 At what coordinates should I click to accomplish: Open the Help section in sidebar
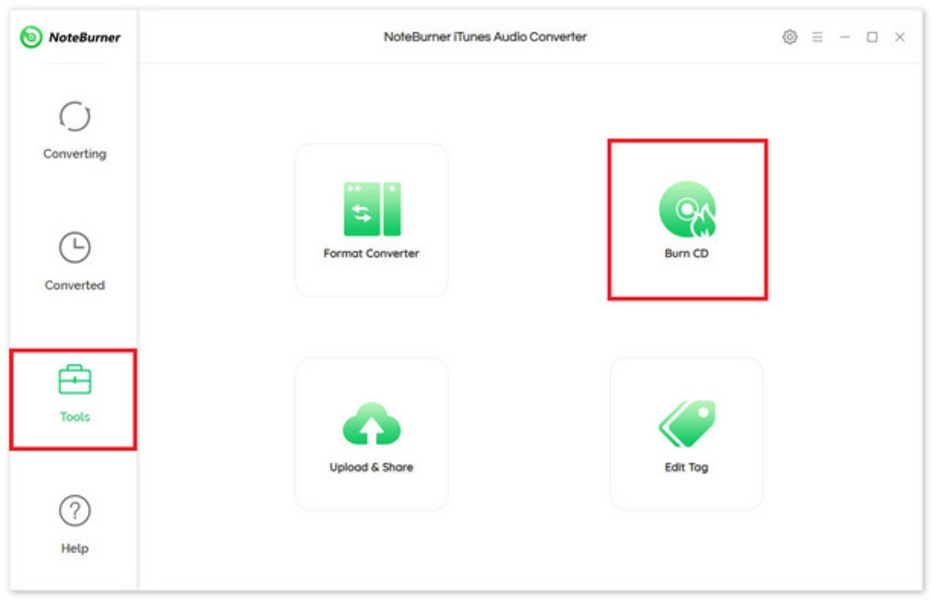pos(74,524)
